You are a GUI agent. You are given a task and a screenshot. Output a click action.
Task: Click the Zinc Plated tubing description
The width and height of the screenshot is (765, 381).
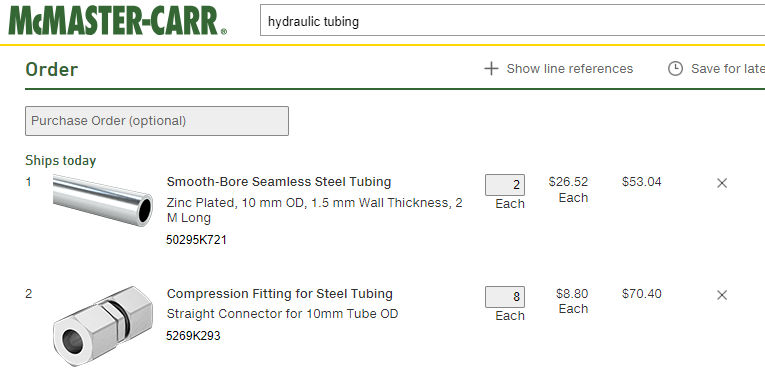click(x=314, y=210)
